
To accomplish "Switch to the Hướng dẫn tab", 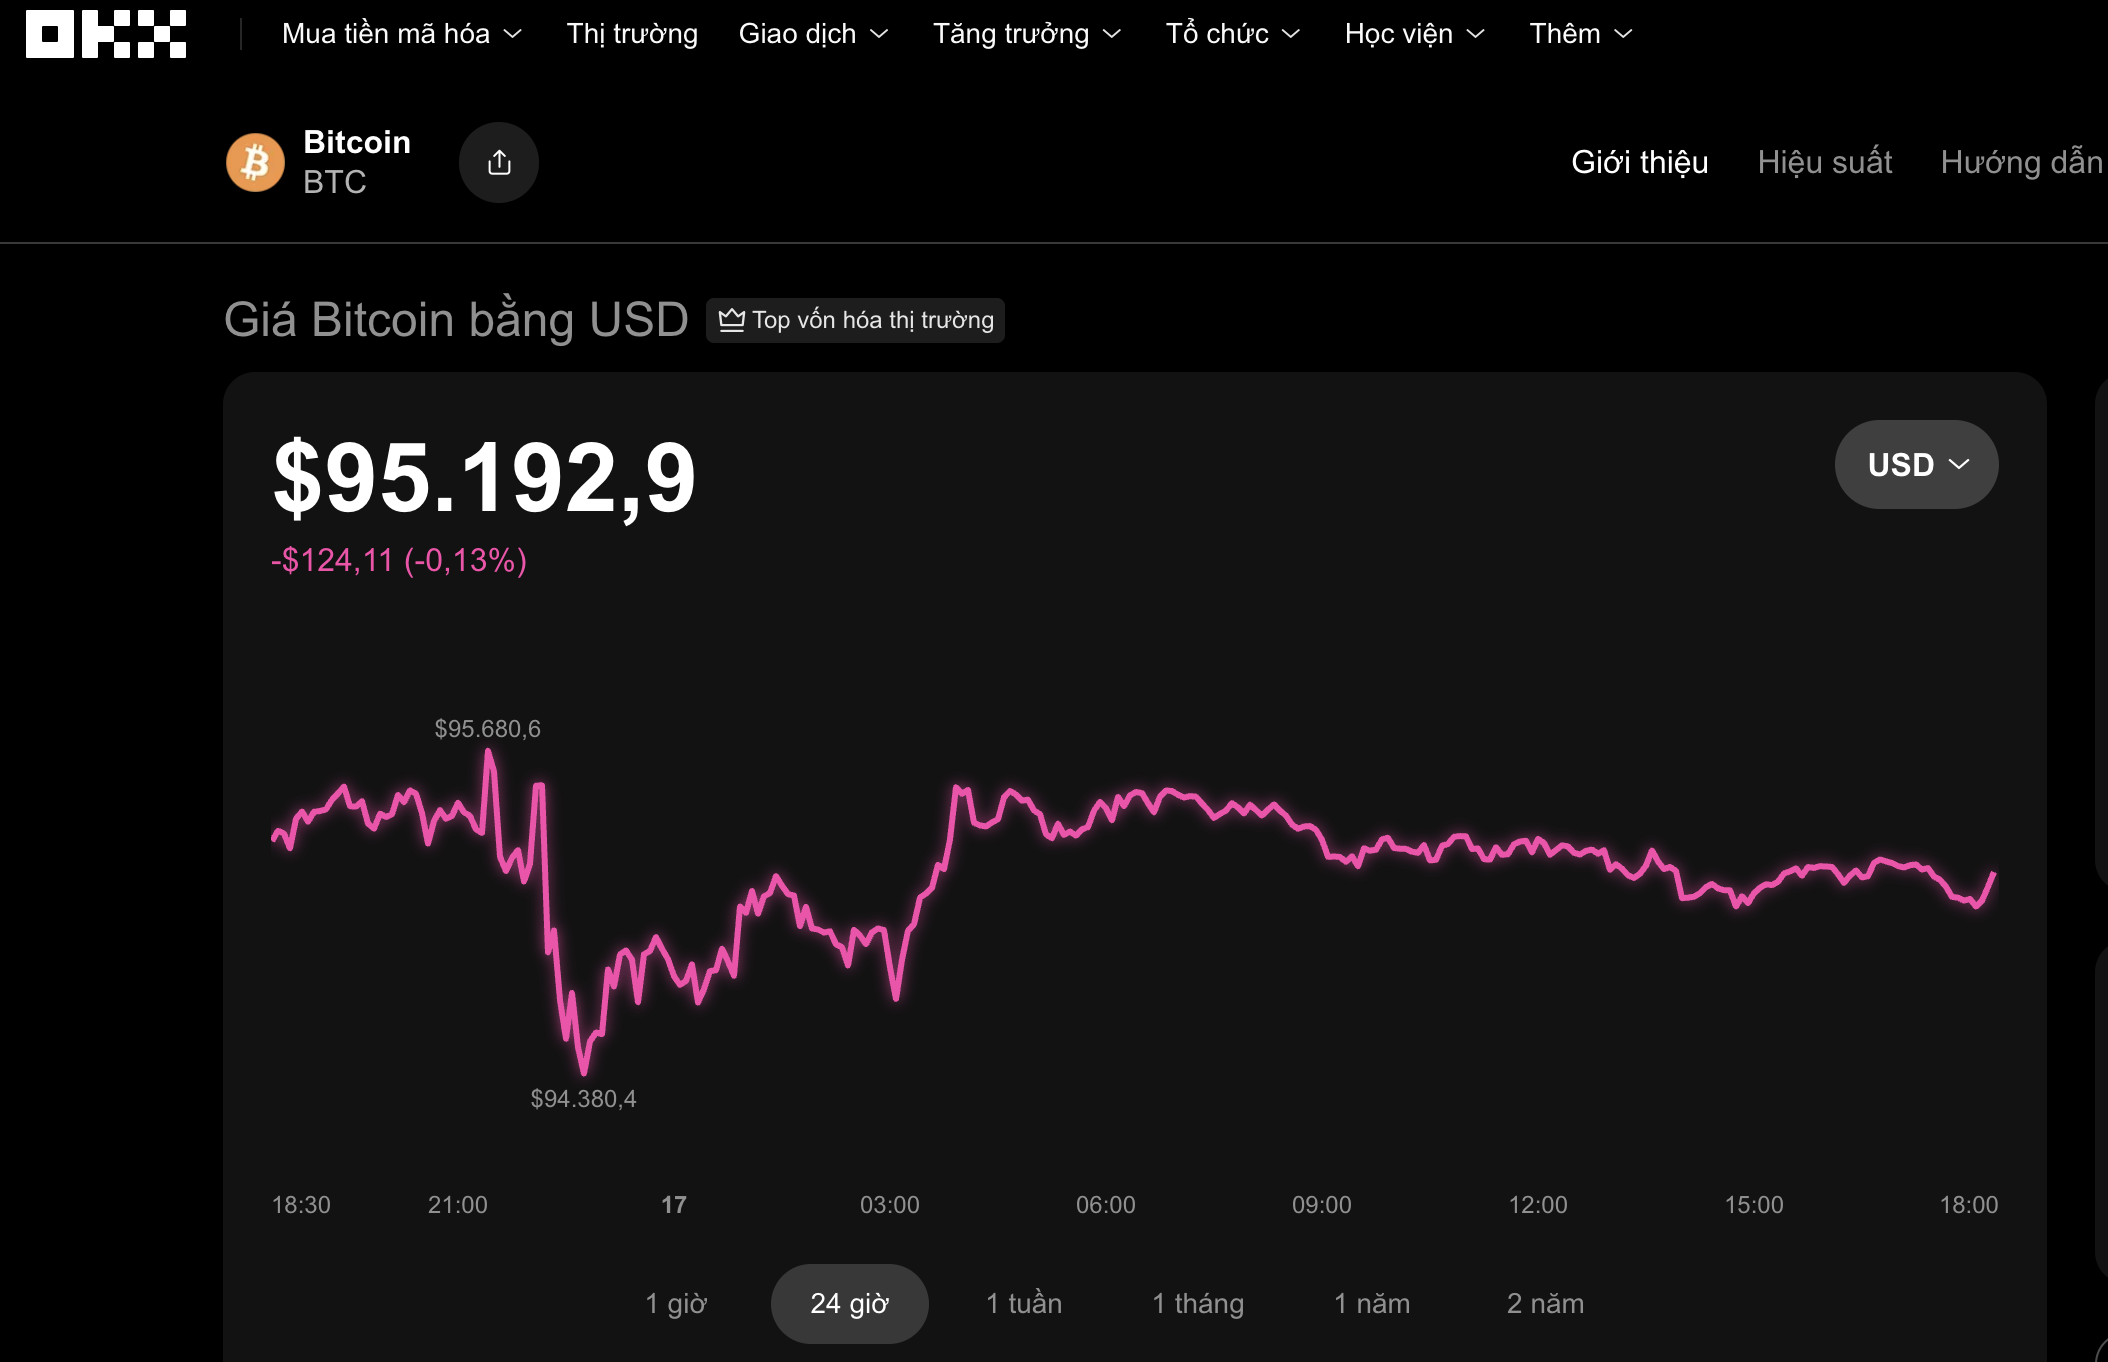I will pyautogui.click(x=2021, y=162).
